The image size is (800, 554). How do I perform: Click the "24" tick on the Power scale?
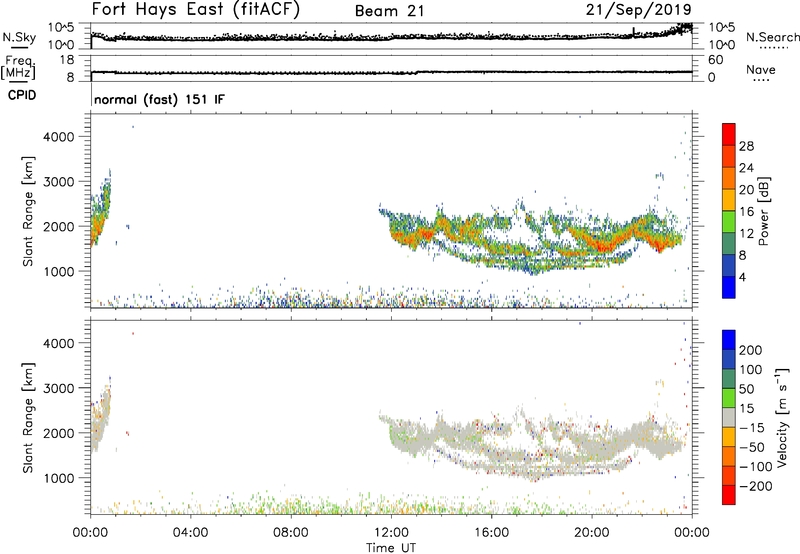(x=746, y=168)
